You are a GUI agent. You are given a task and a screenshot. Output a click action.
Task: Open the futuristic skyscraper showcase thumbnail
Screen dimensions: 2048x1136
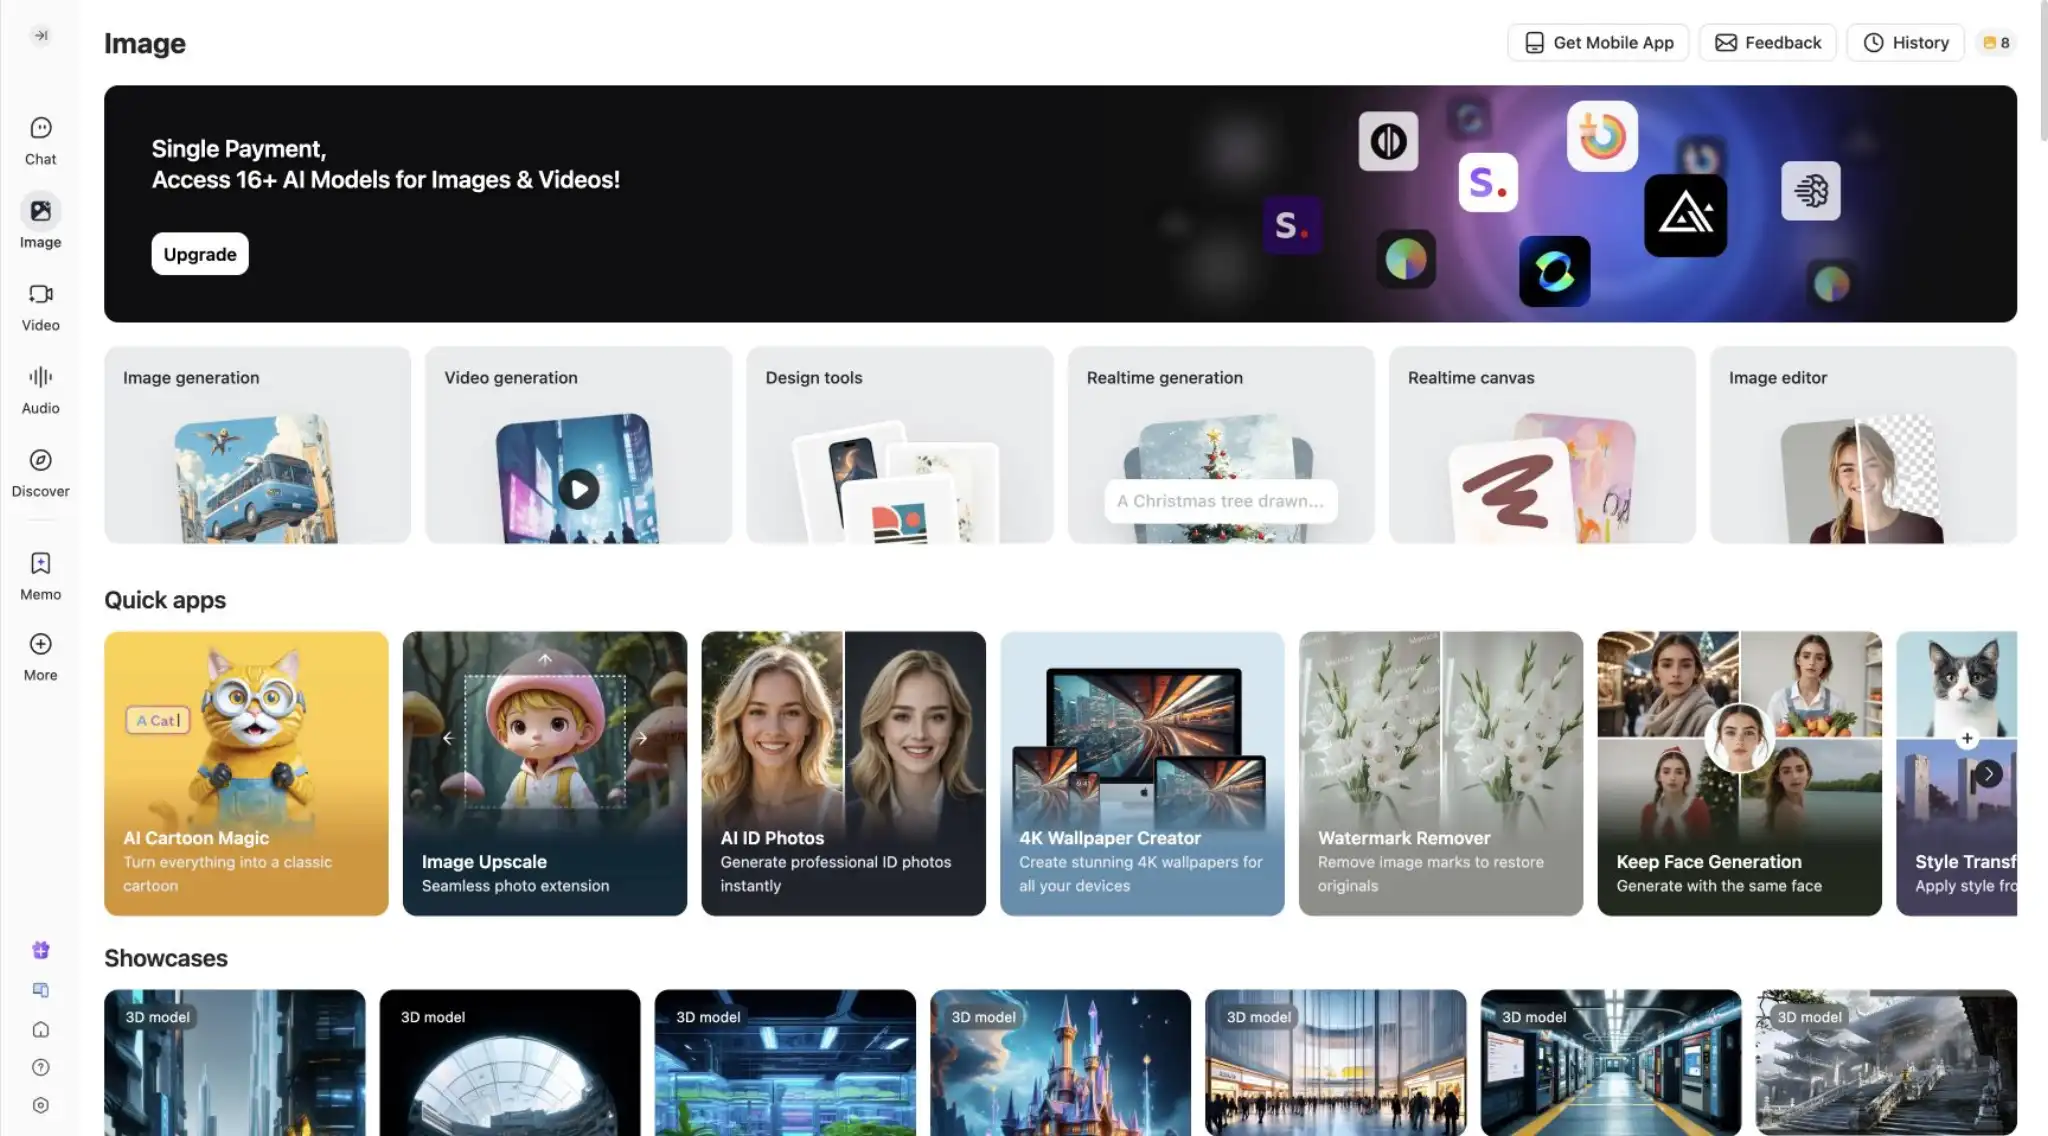pos(235,1063)
